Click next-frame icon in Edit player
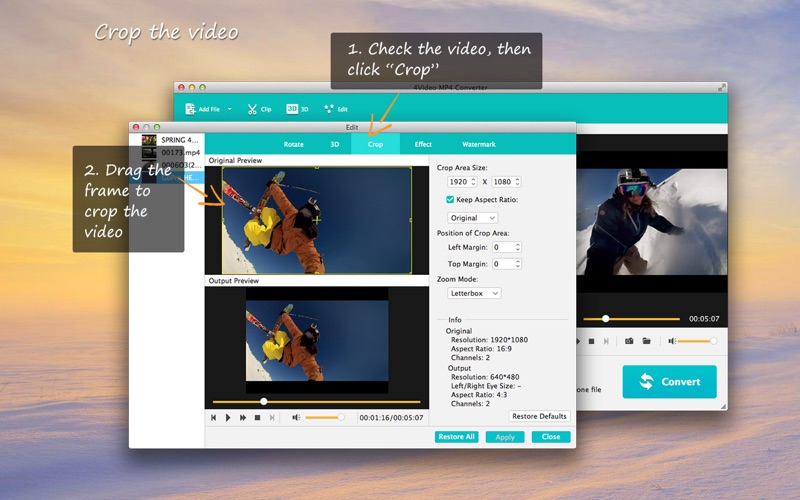This screenshot has width=800, height=500. (x=272, y=417)
